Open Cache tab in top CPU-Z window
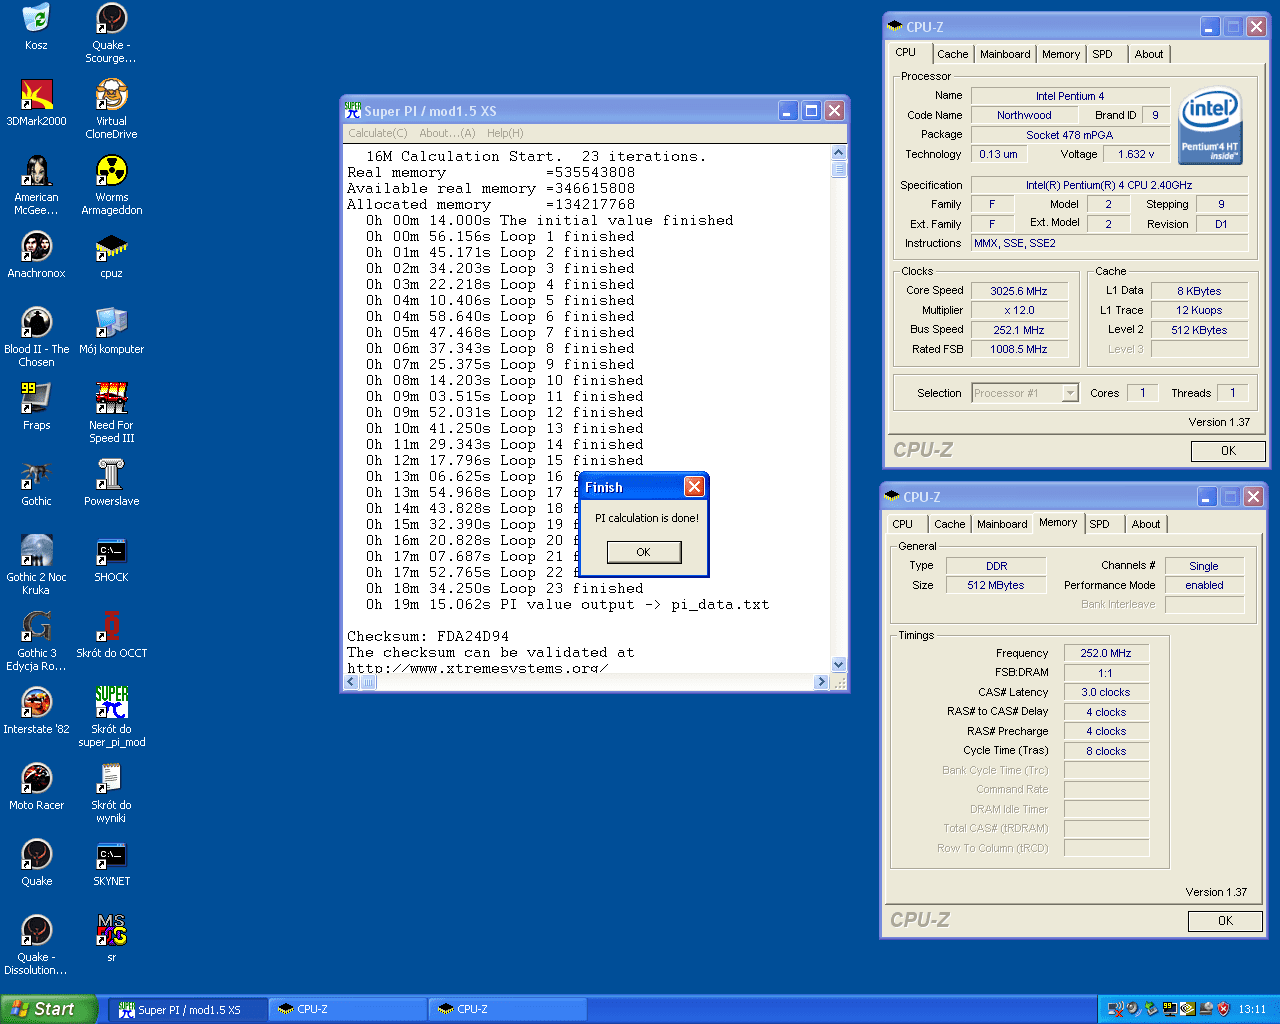Viewport: 1280px width, 1024px height. 952,54
